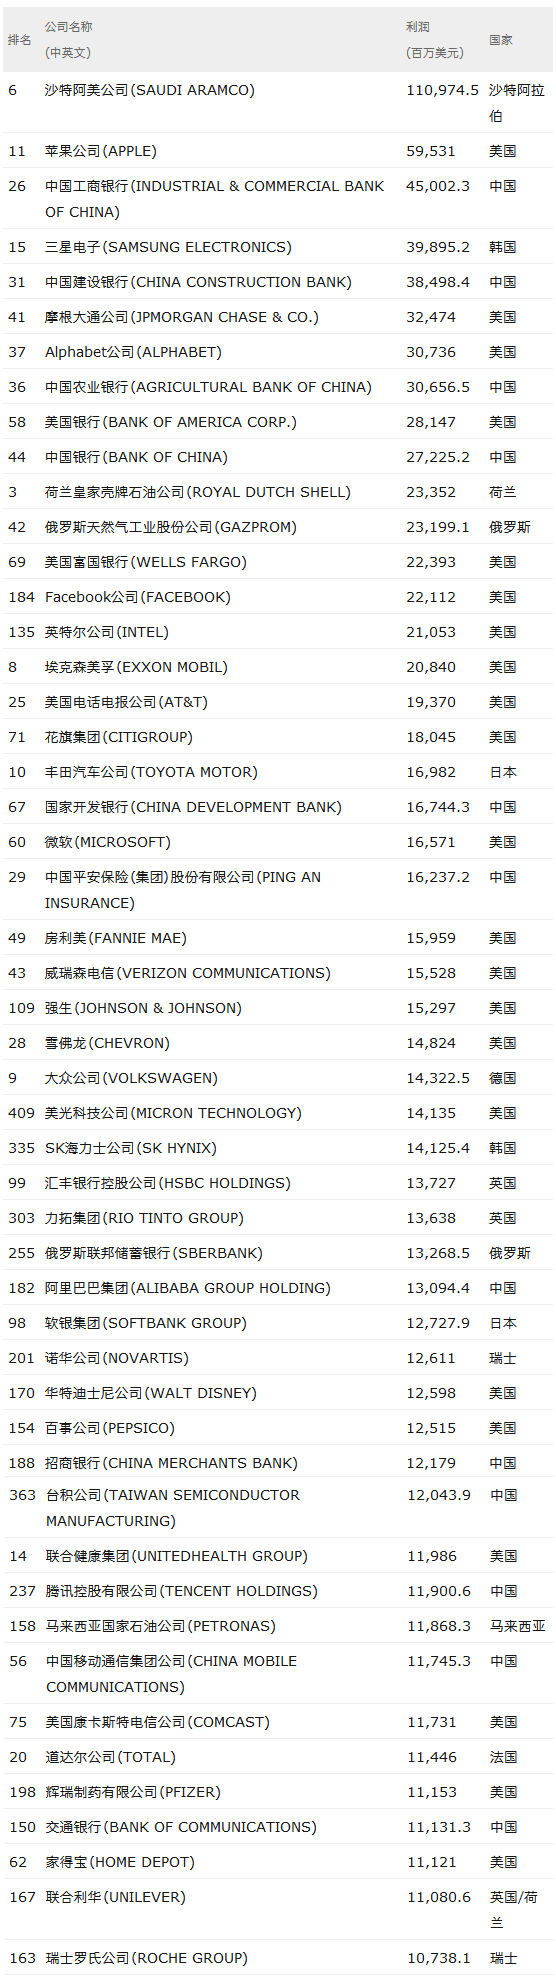Screen dimensions: 556x1983
Task: Select ROCHE GROUP company name
Action: tap(147, 1958)
